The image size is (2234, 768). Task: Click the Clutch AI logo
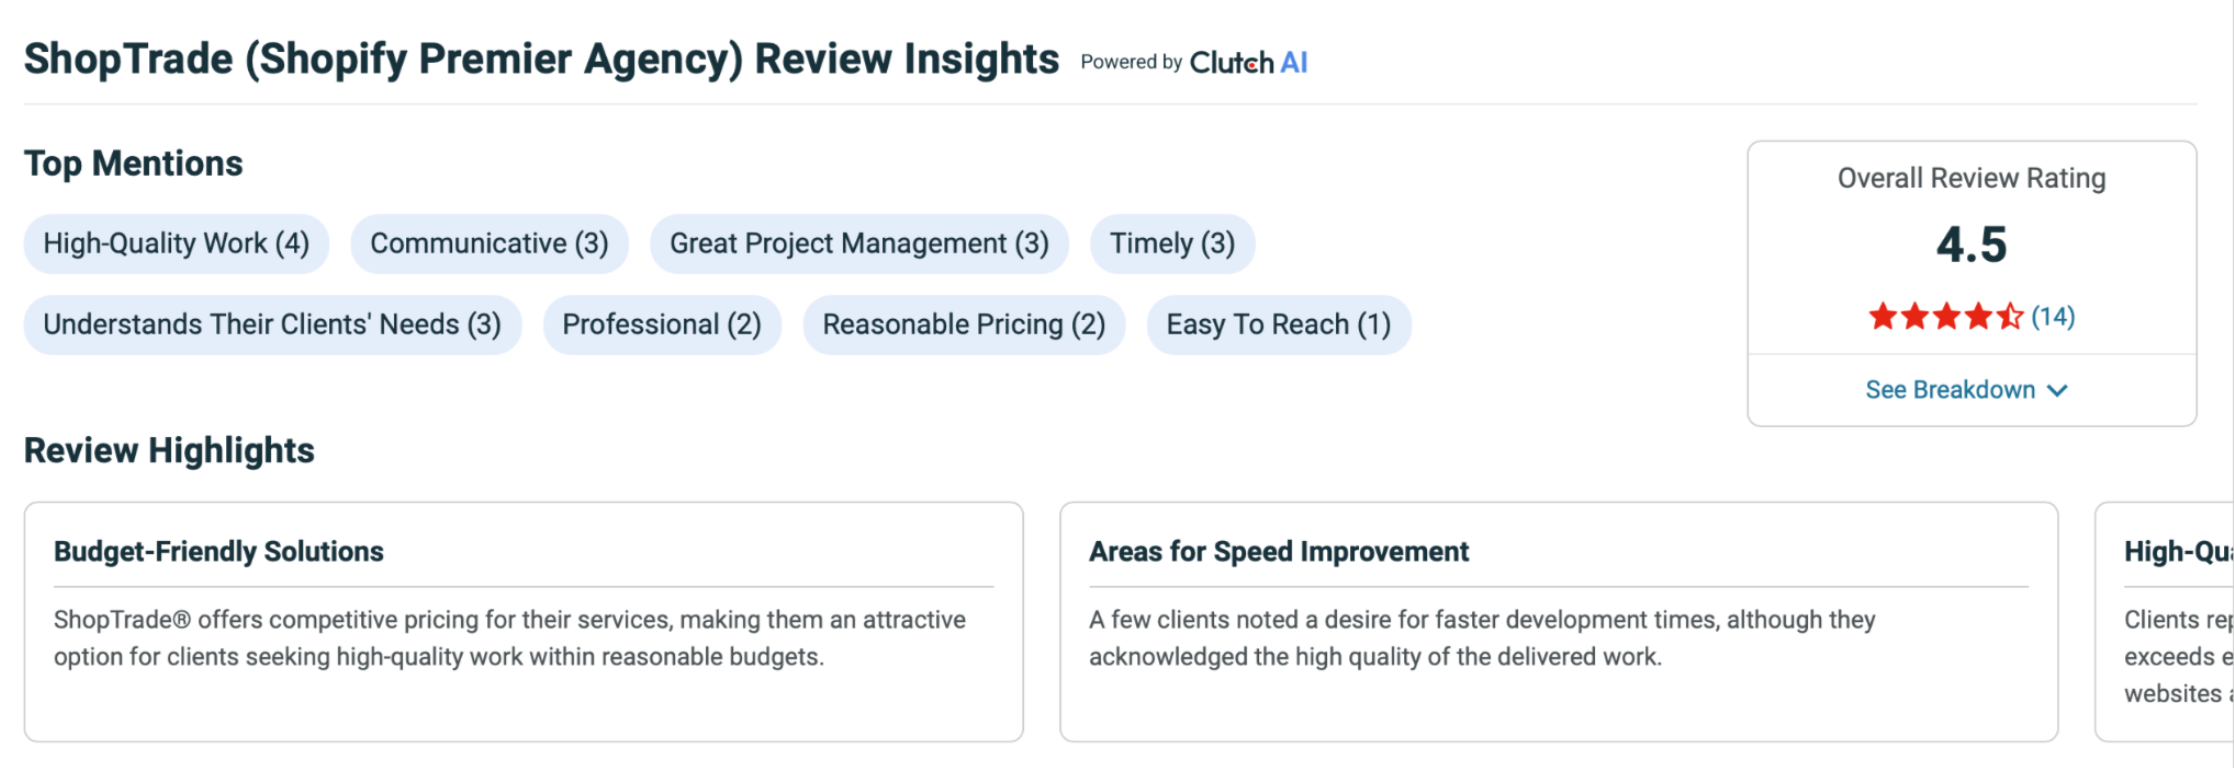[x=1248, y=62]
